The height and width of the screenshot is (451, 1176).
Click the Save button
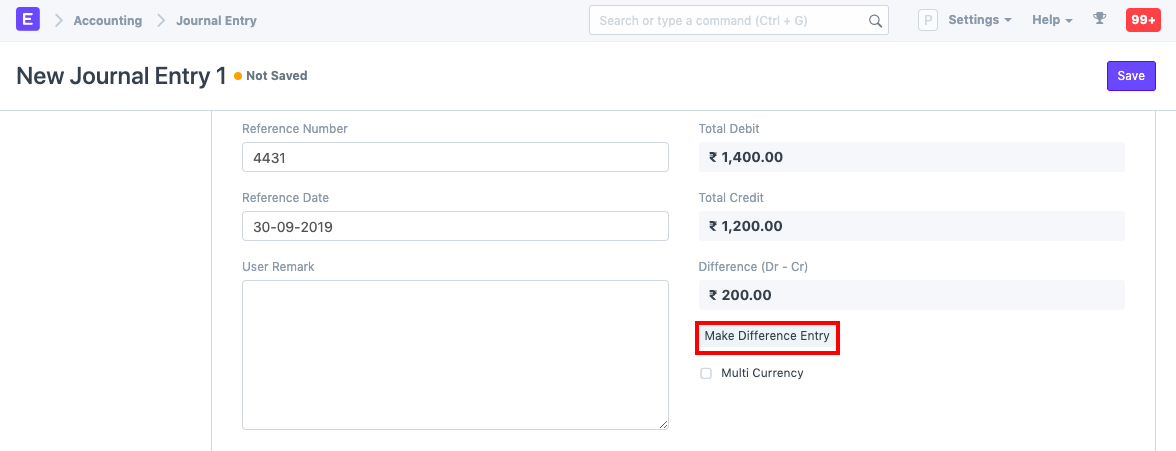[x=1130, y=76]
